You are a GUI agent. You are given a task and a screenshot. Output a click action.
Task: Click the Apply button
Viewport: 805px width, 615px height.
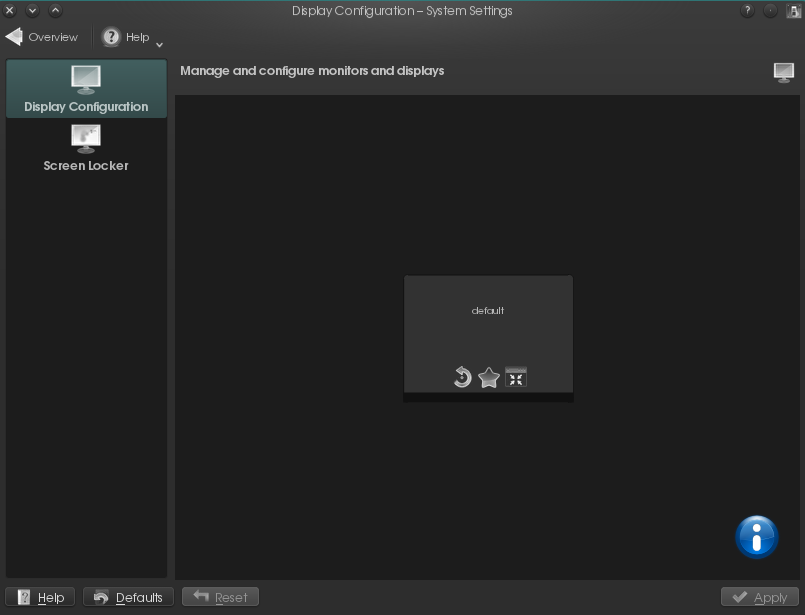coord(759,597)
